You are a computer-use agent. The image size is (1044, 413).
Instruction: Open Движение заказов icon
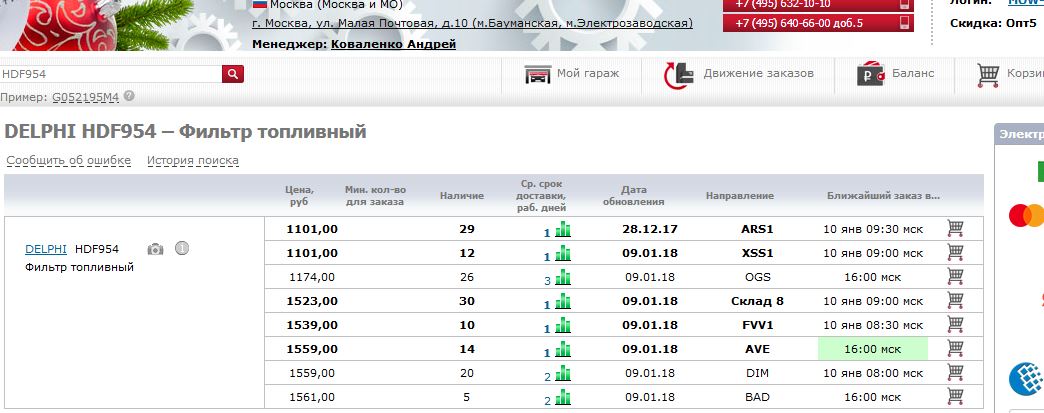(x=679, y=75)
